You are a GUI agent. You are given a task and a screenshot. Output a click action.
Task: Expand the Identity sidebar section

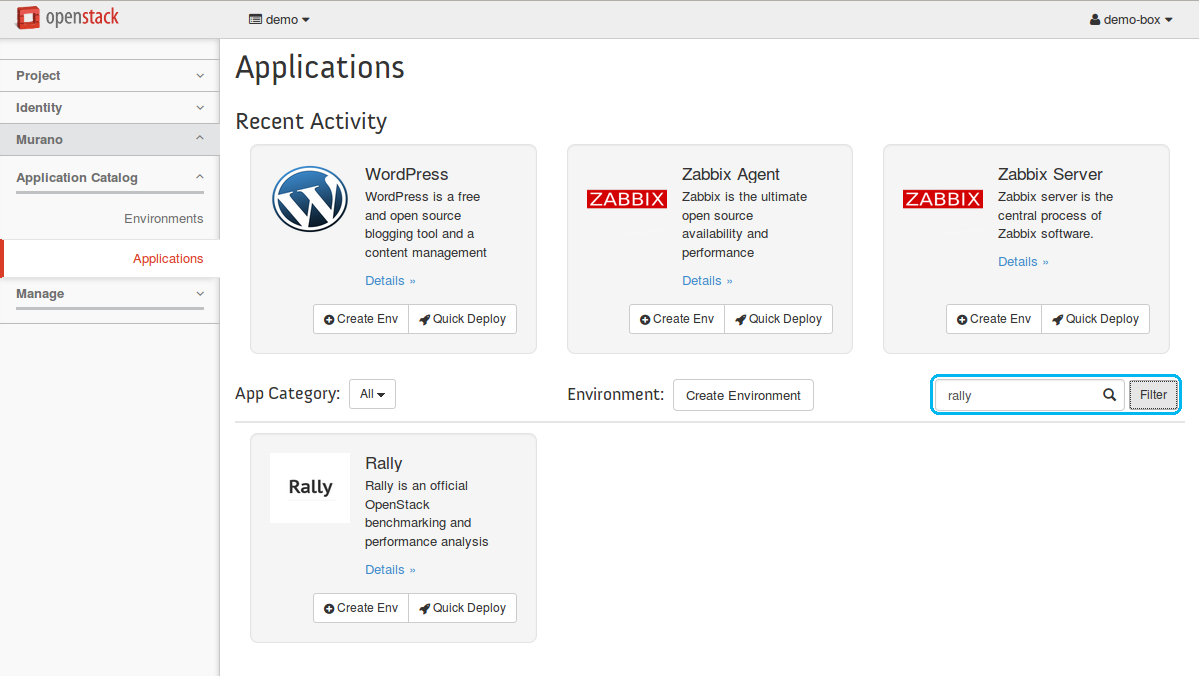[x=109, y=108]
